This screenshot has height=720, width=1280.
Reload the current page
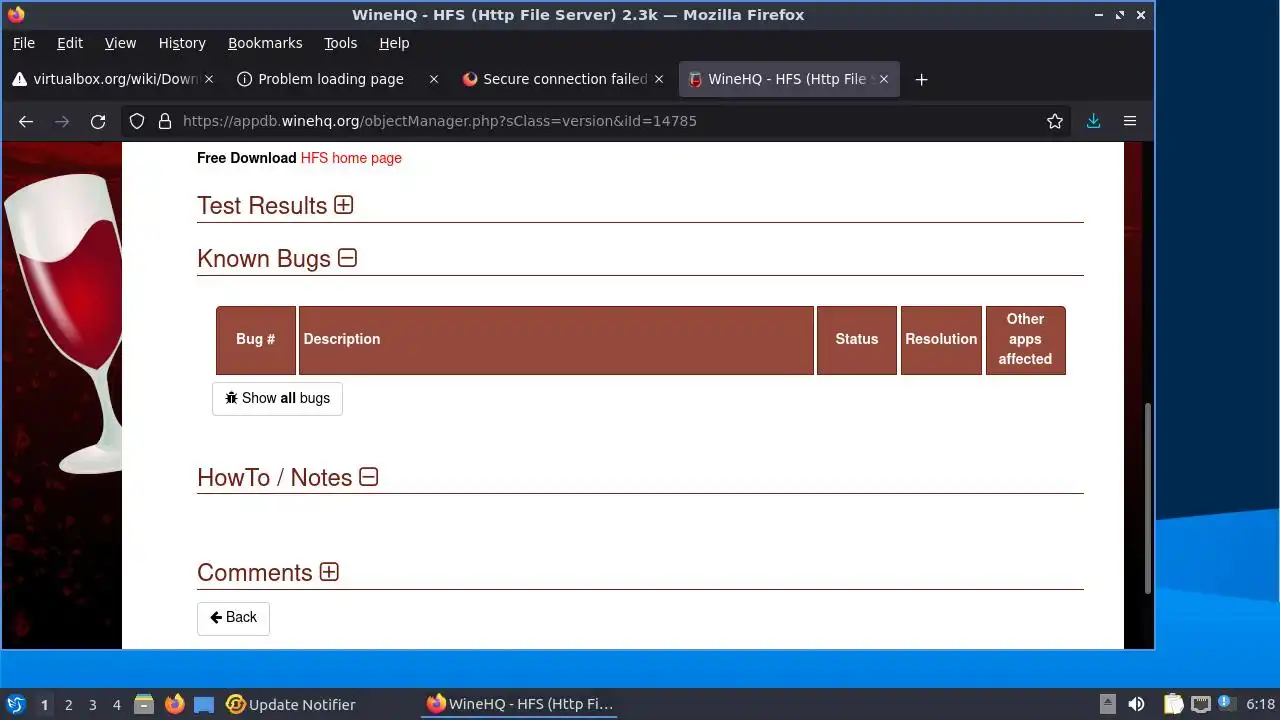[x=98, y=121]
